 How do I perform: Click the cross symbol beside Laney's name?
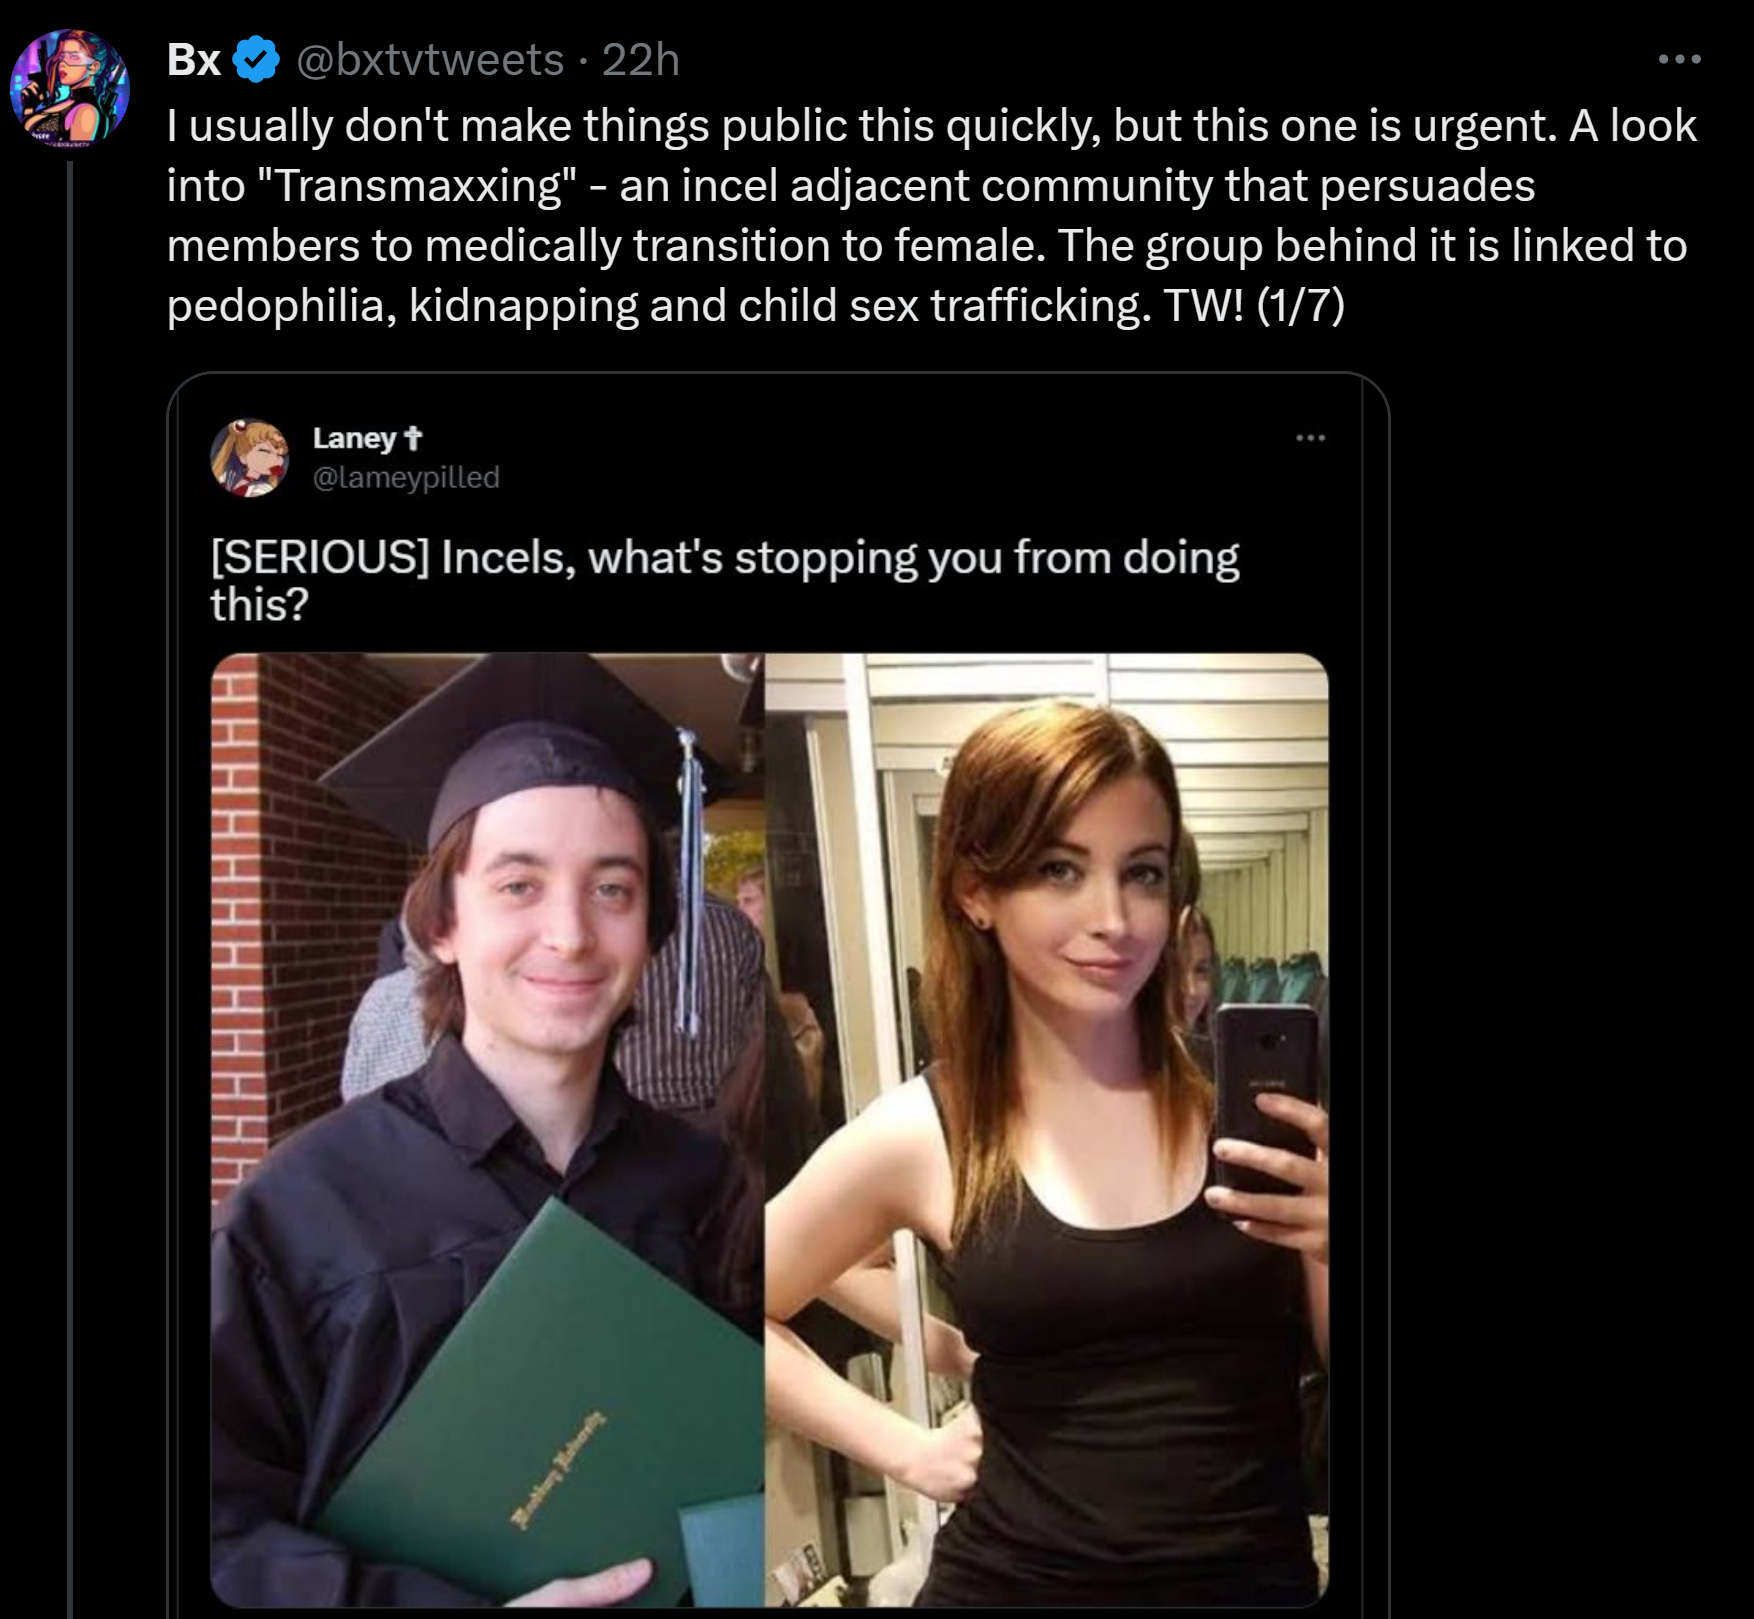click(413, 438)
